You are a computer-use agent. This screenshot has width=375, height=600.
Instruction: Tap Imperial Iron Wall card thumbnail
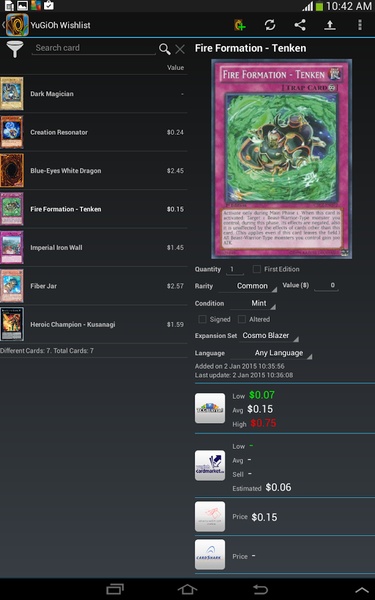pos(12,248)
